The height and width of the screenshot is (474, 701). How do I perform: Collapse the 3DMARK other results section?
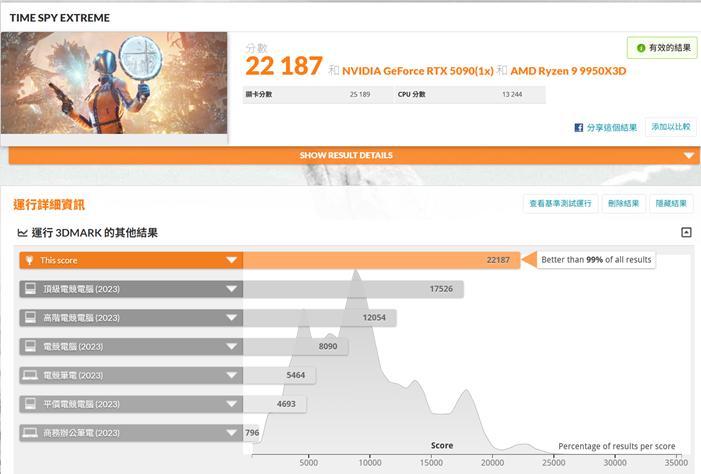click(686, 232)
